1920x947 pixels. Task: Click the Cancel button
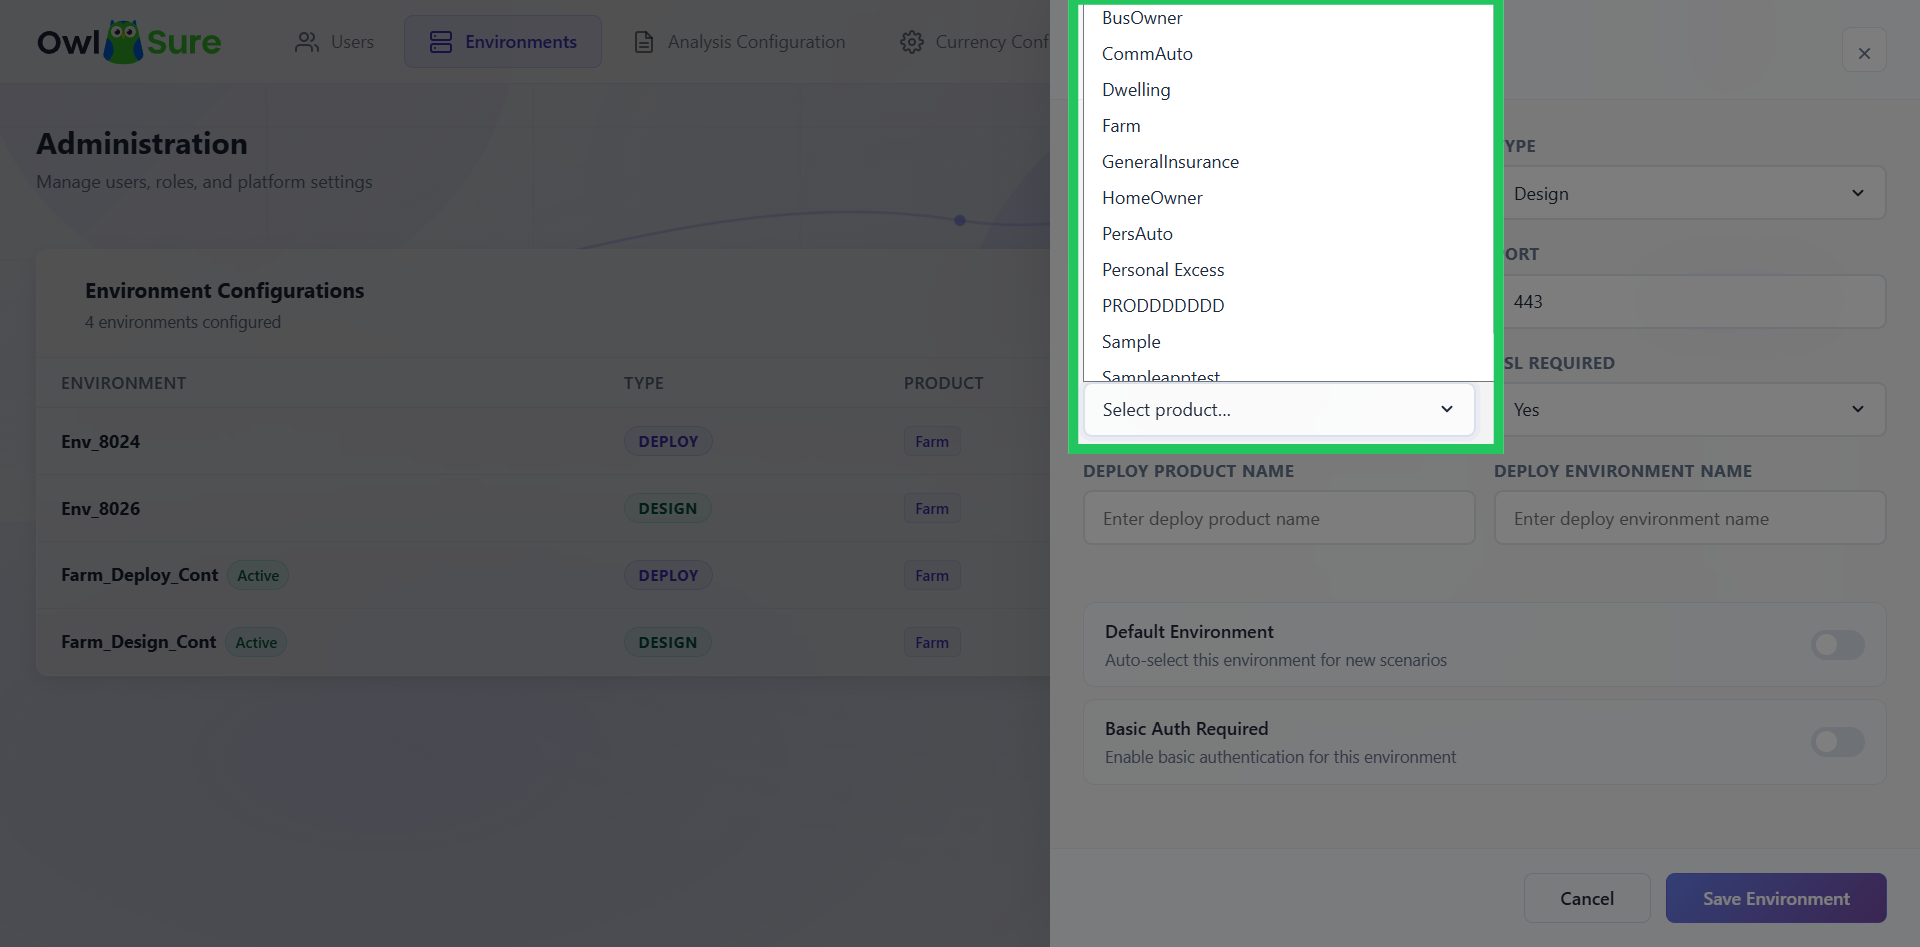(x=1587, y=898)
